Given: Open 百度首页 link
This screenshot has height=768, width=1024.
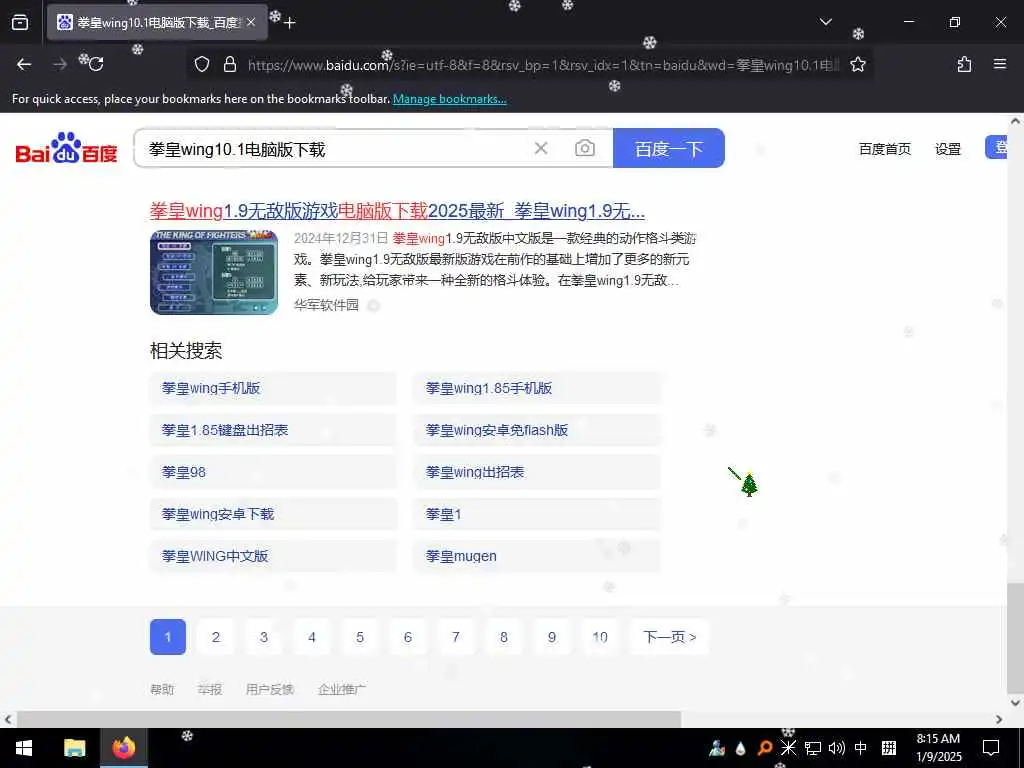Looking at the screenshot, I should (884, 149).
